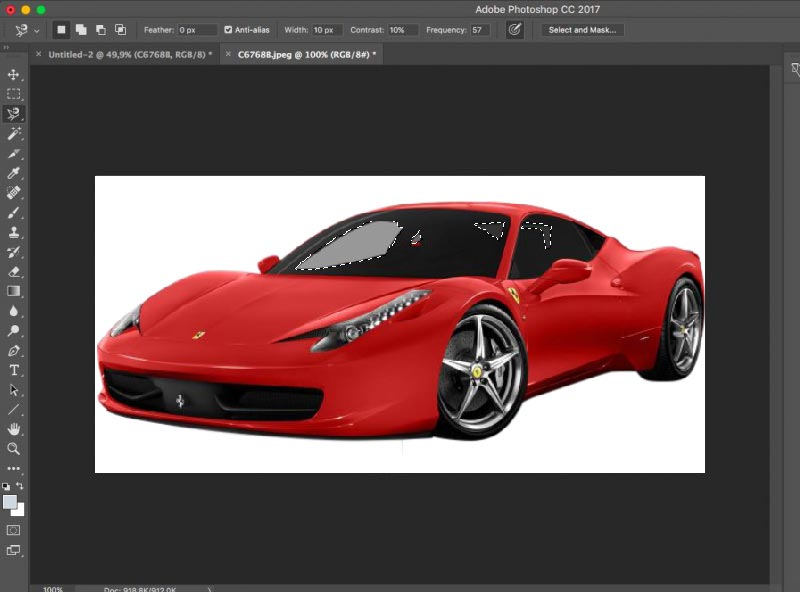This screenshot has height=592, width=800.
Task: Enable Add to Selection mode
Action: point(81,30)
